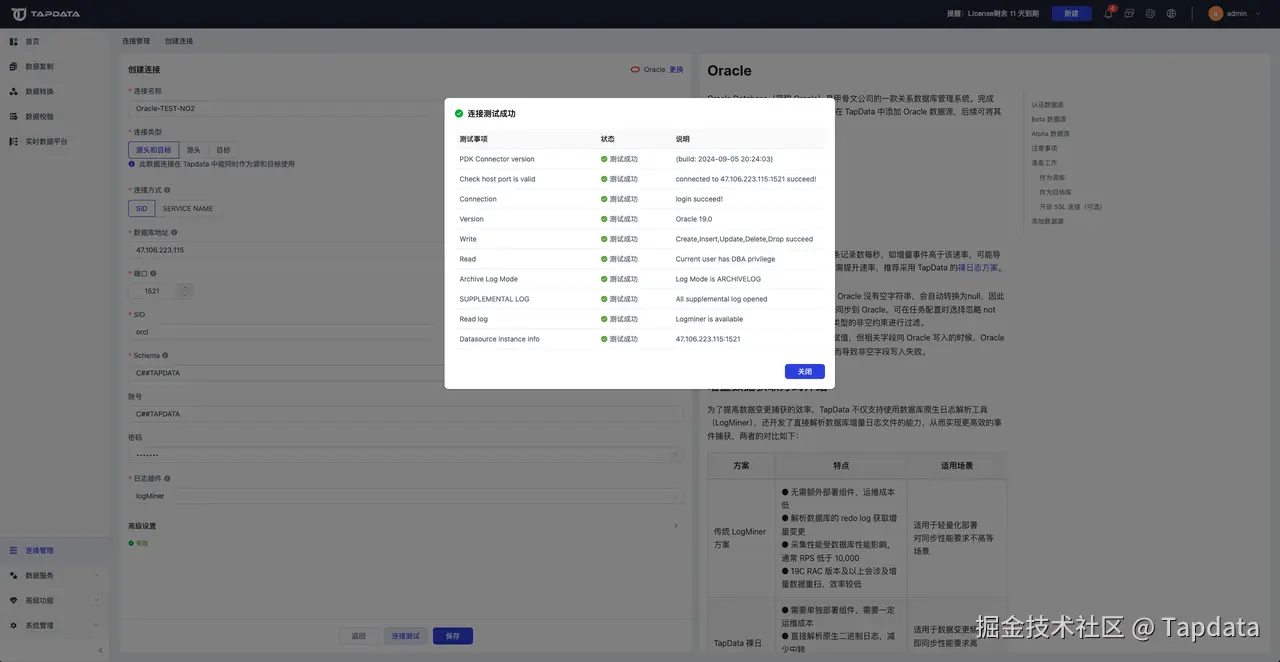The width and height of the screenshot is (1280, 662).
Task: Click the 数据校验 sidebar icon
Action: click(14, 116)
